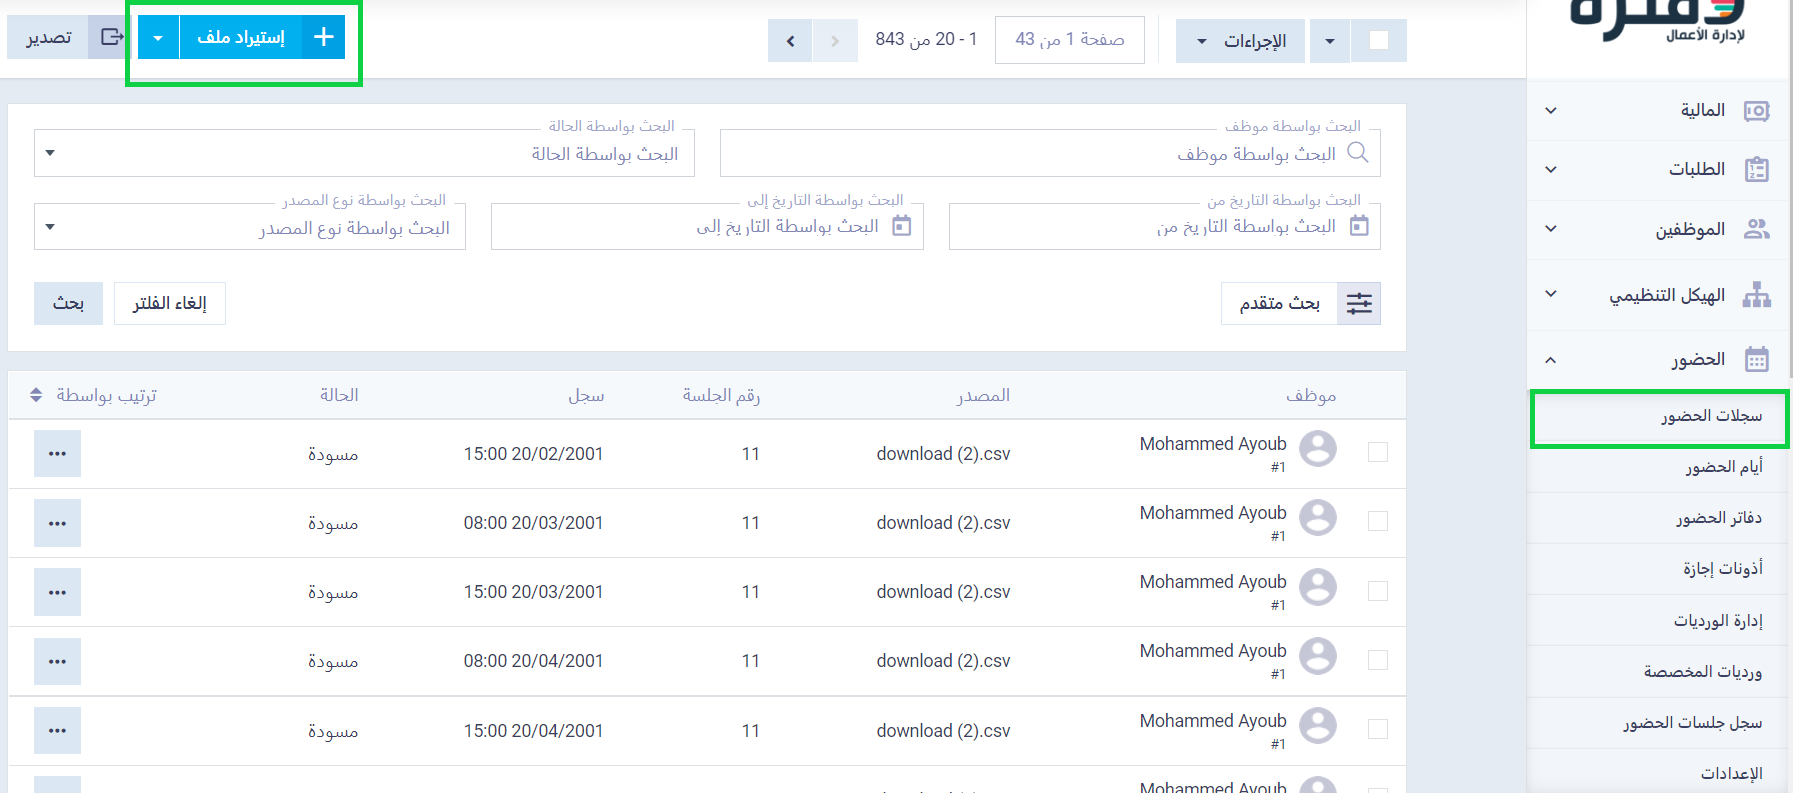Open ورديات المخصصة menu item
The image size is (1793, 793).
point(1660,672)
